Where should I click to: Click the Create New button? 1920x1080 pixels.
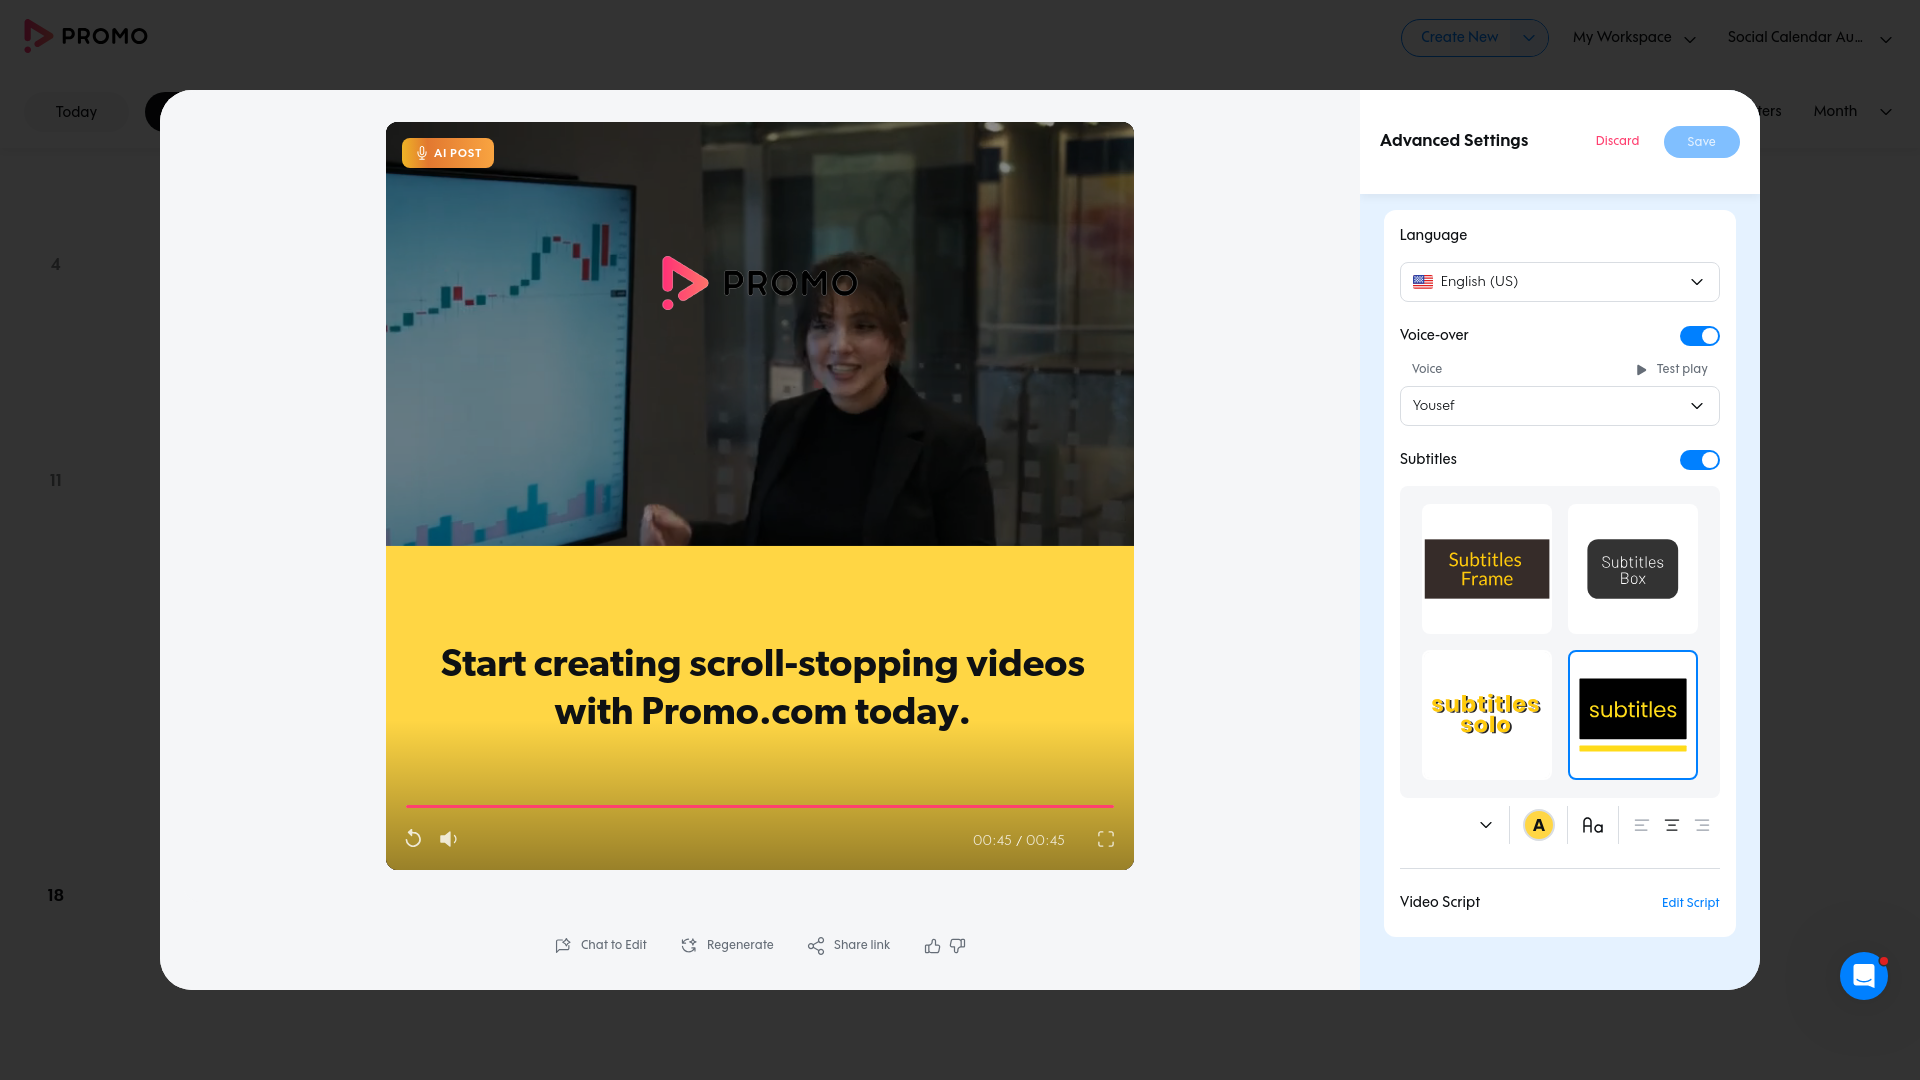click(1459, 38)
